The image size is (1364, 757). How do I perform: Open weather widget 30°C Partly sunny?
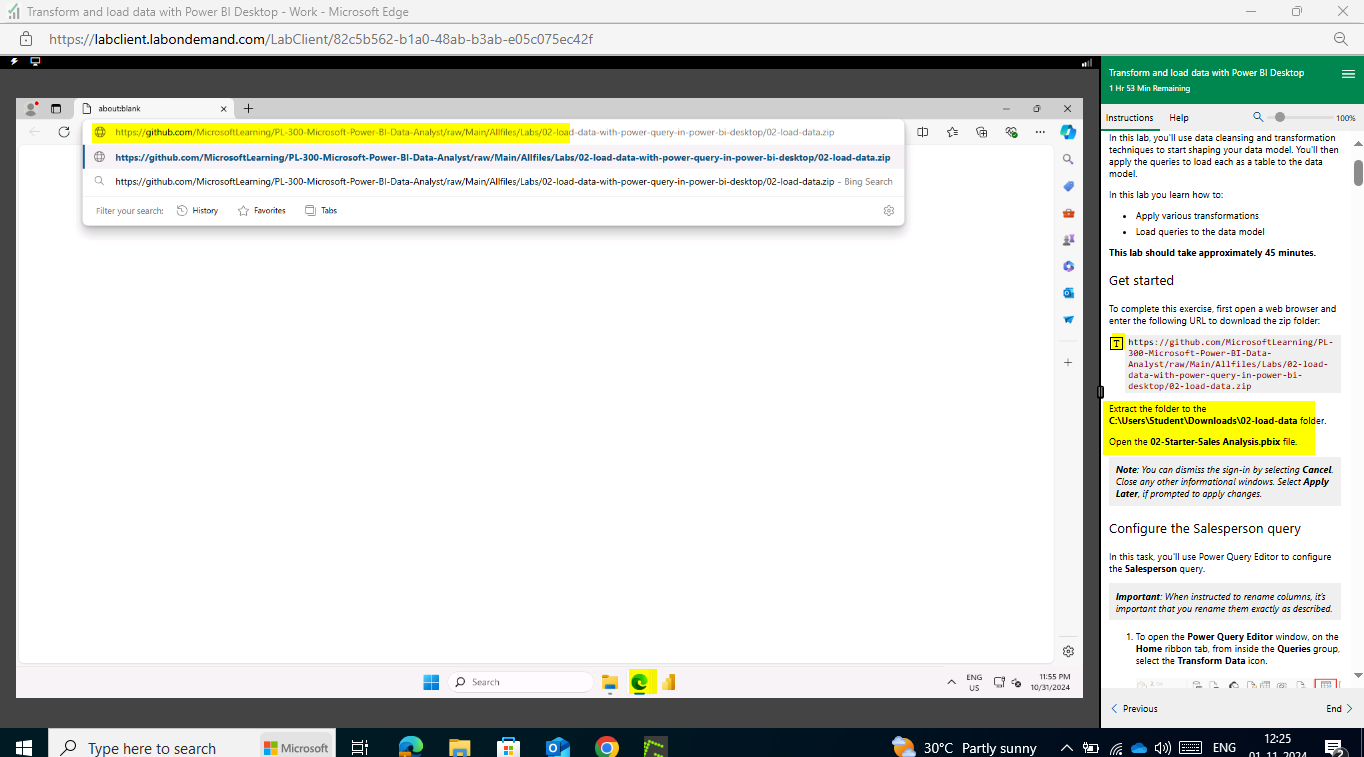click(964, 747)
